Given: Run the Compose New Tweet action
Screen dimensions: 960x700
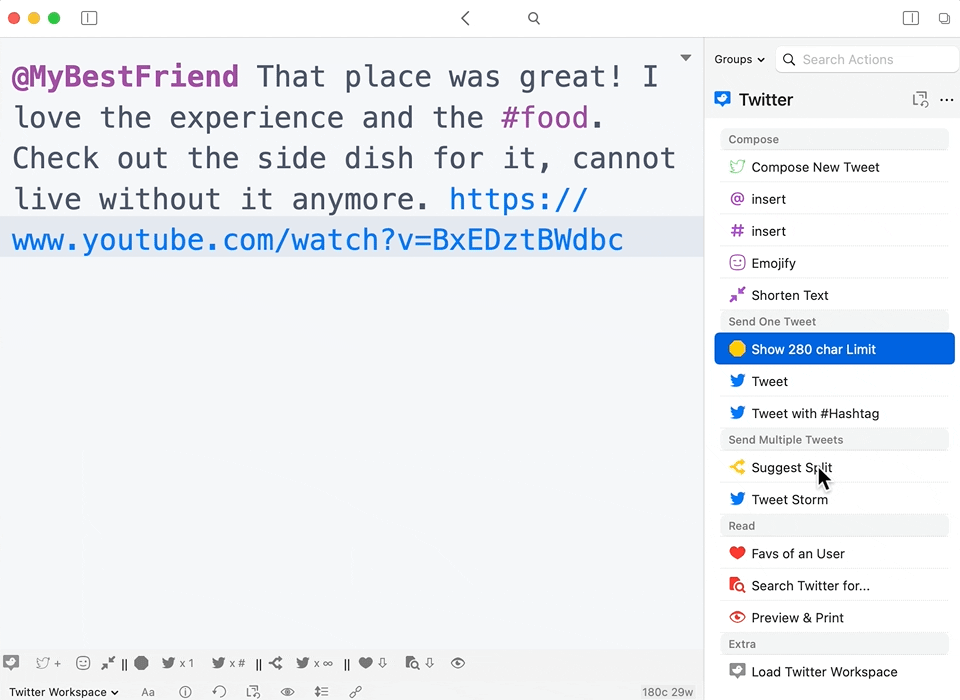Looking at the screenshot, I should coord(834,167).
